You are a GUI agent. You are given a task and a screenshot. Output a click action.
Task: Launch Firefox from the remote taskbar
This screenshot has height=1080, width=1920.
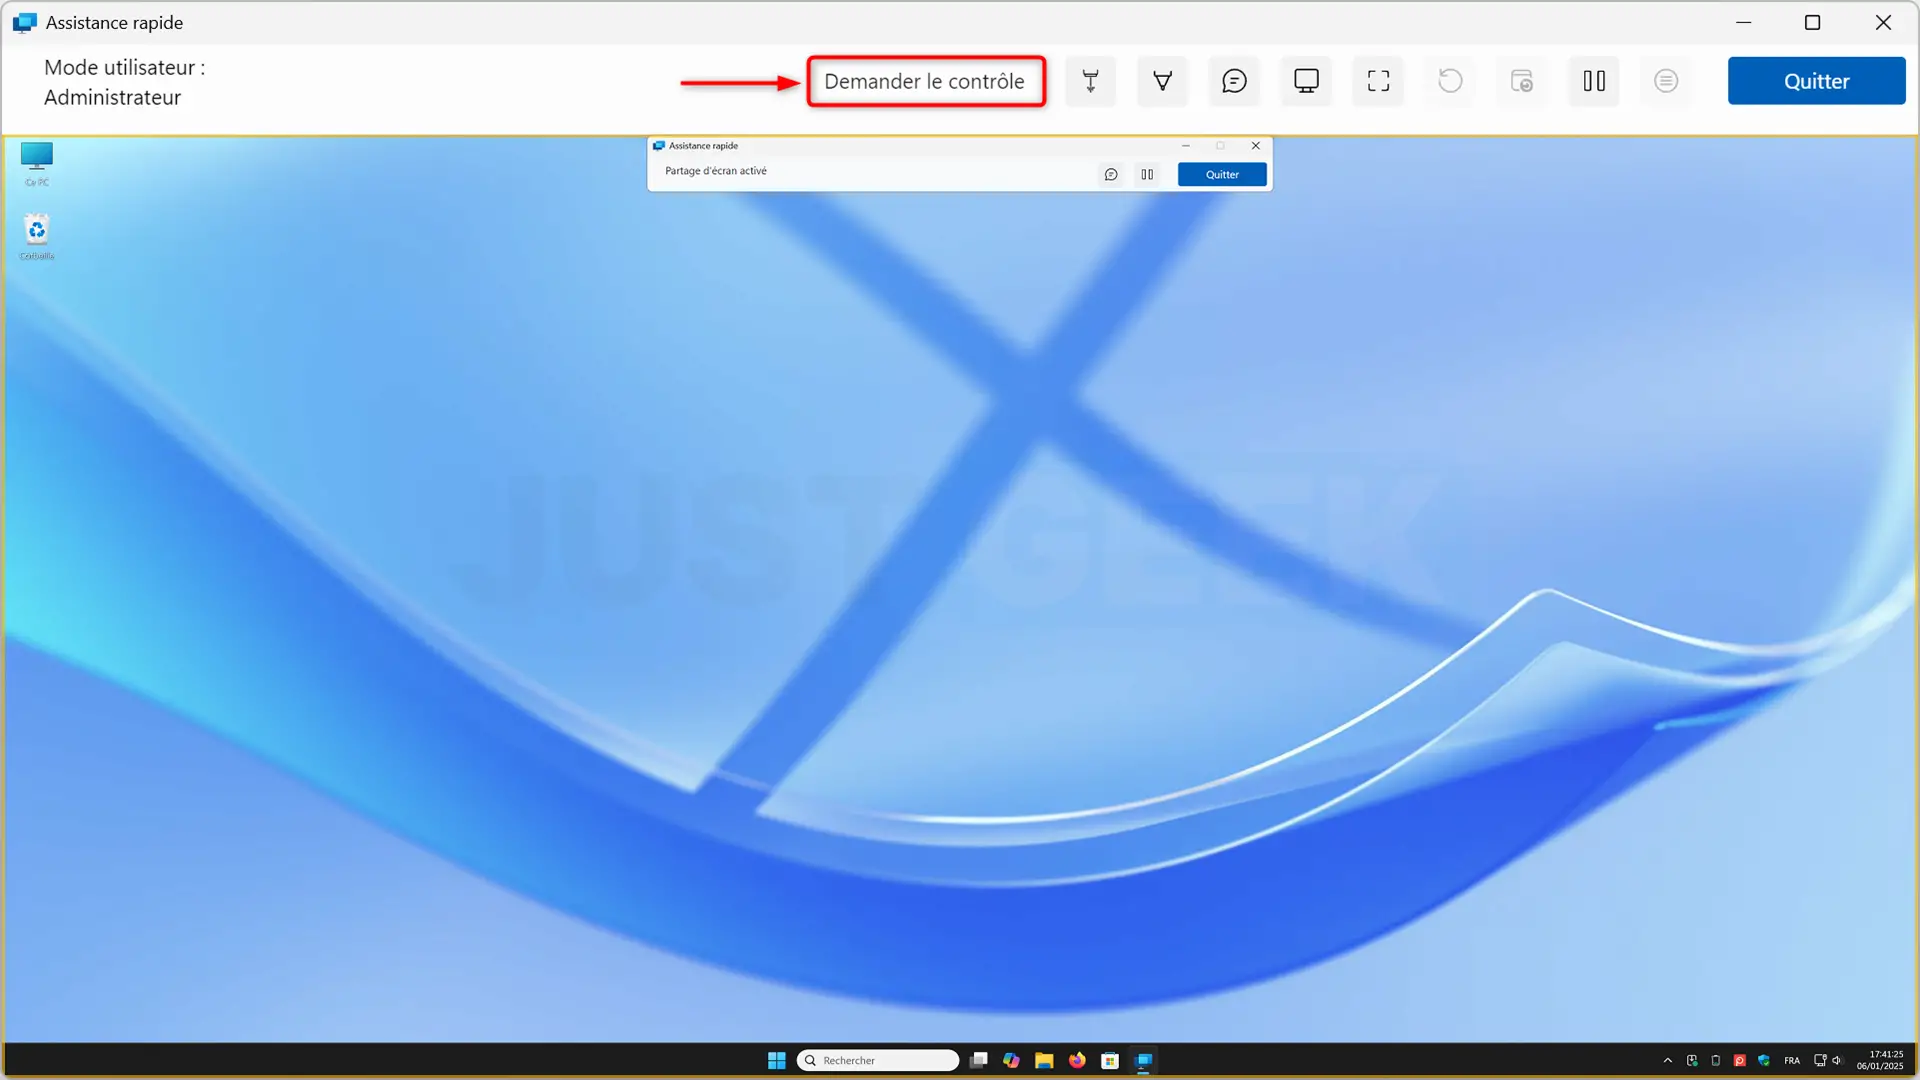1077,1060
